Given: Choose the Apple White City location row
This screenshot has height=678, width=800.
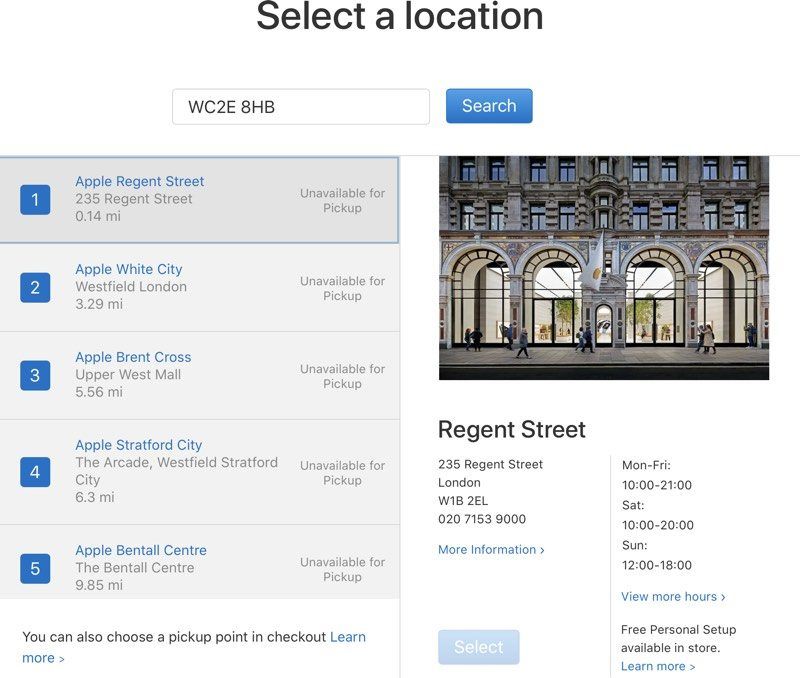Looking at the screenshot, I should [x=128, y=269].
